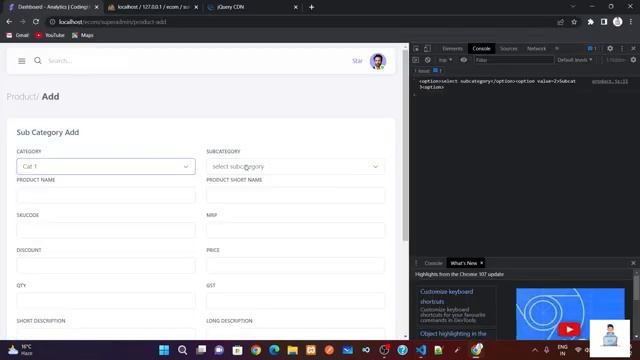Viewport: 640px width, 360px height.
Task: Switch to the Elements tab
Action: [x=452, y=49]
